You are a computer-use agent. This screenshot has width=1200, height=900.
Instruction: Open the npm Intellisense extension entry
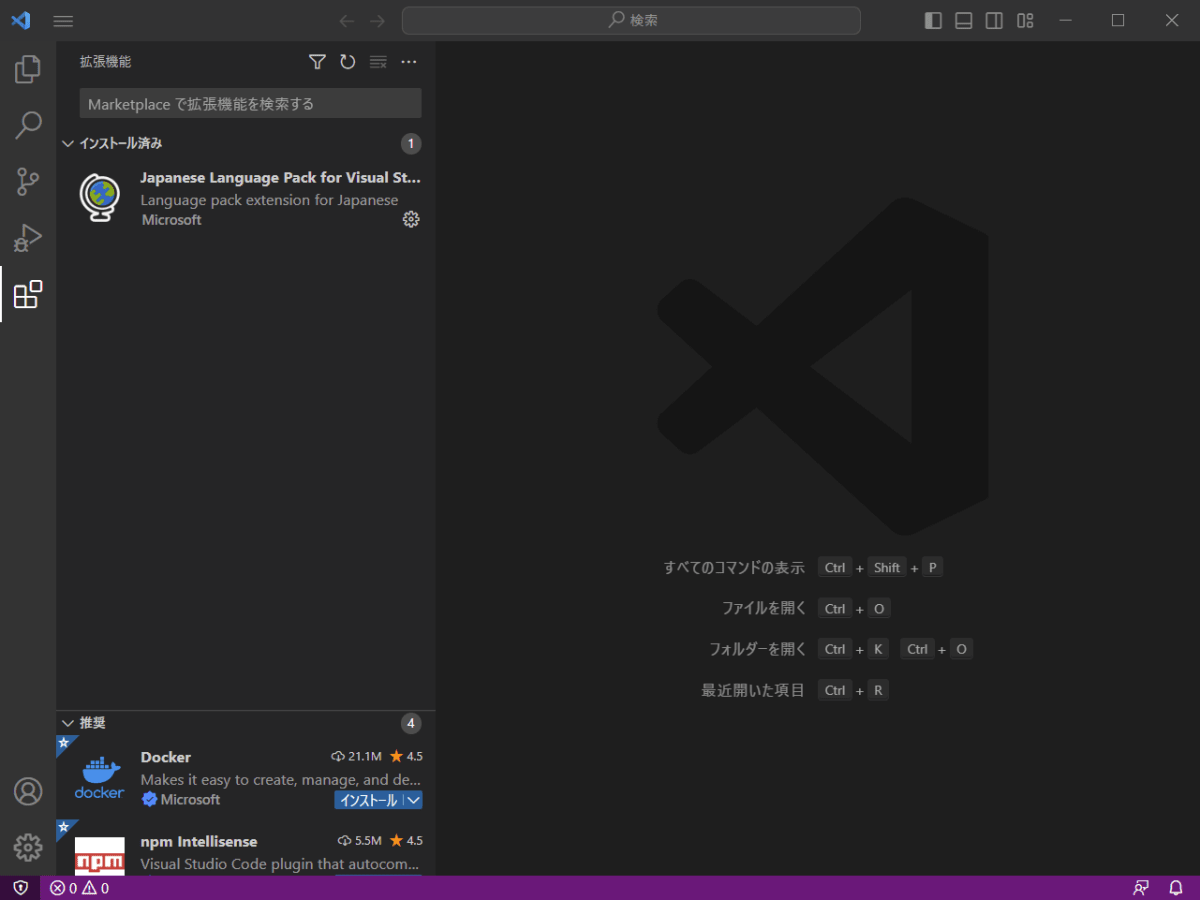click(x=246, y=849)
